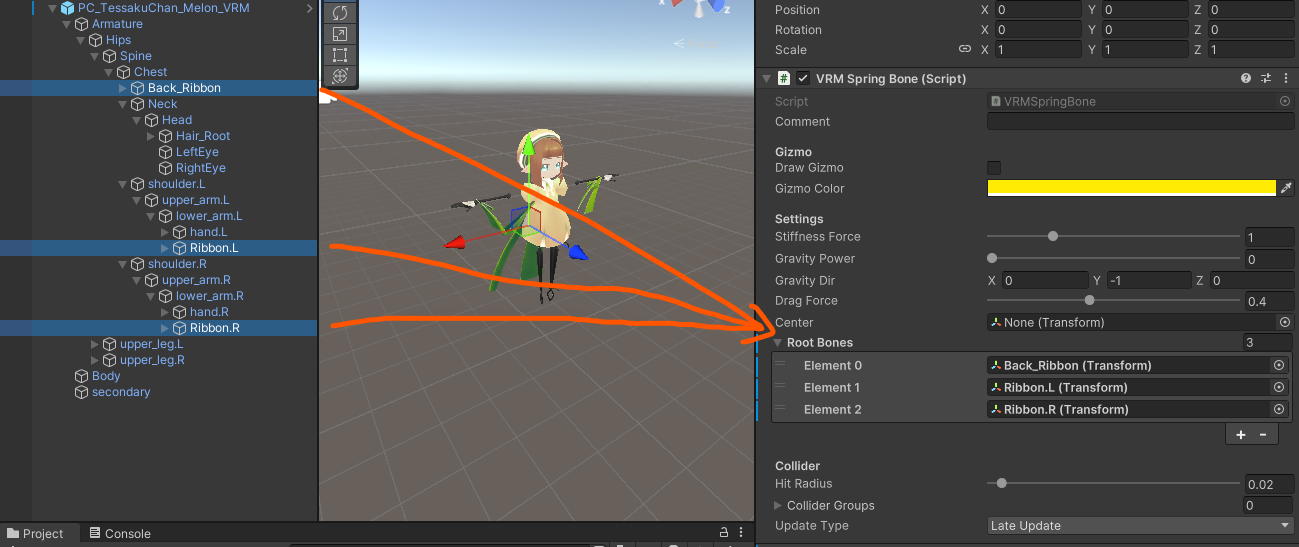Pick Gizmo Color with eyedropper

(x=1287, y=188)
